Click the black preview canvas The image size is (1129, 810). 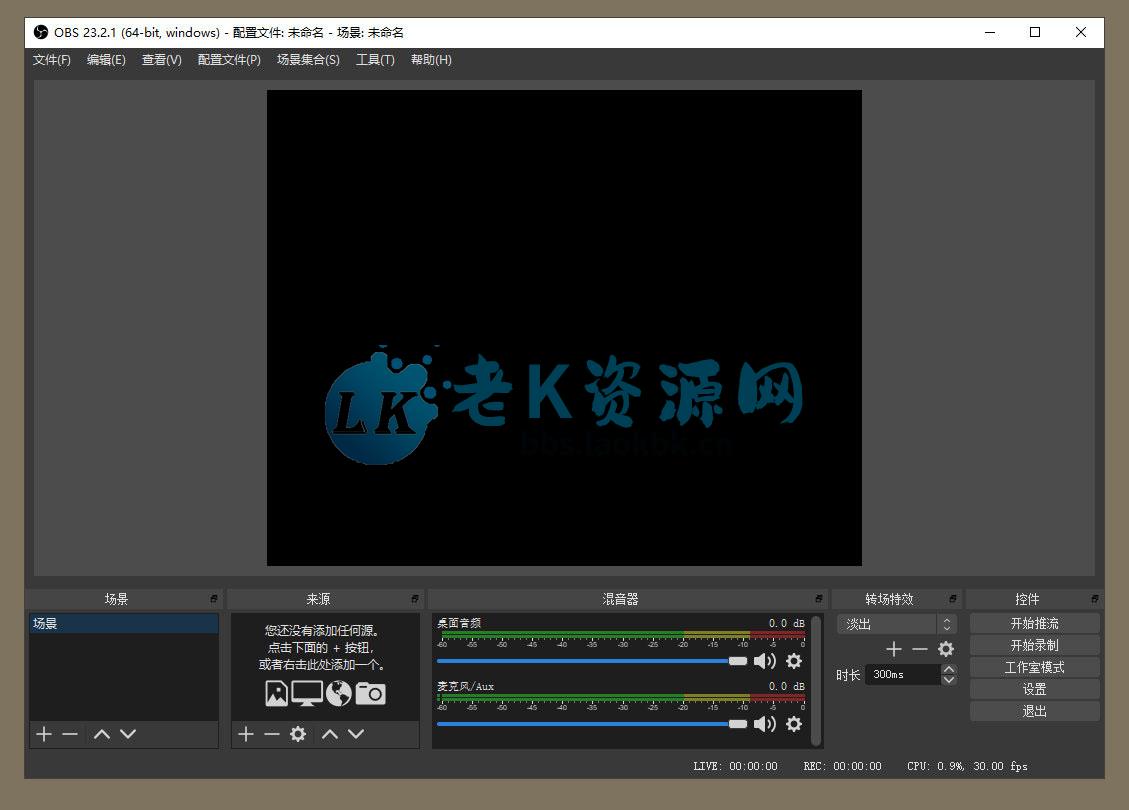pyautogui.click(x=564, y=328)
